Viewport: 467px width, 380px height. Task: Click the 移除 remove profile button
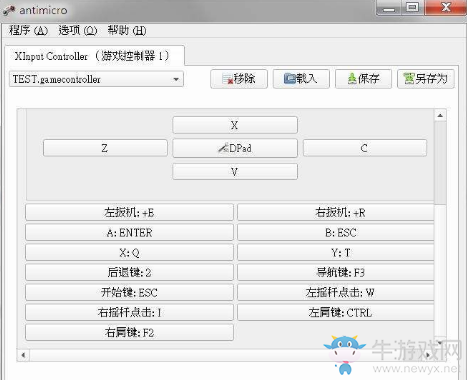[x=239, y=79]
